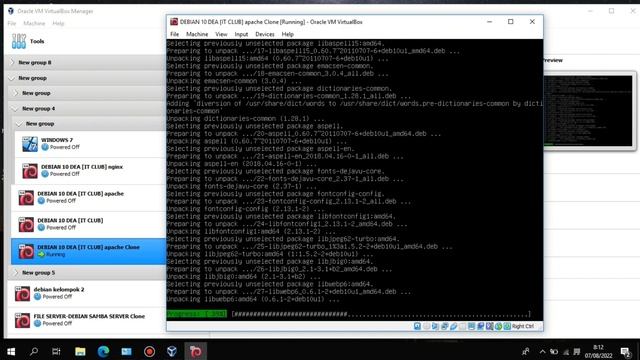Open File Explorer from the taskbar
The image size is (640, 360).
coord(80,351)
